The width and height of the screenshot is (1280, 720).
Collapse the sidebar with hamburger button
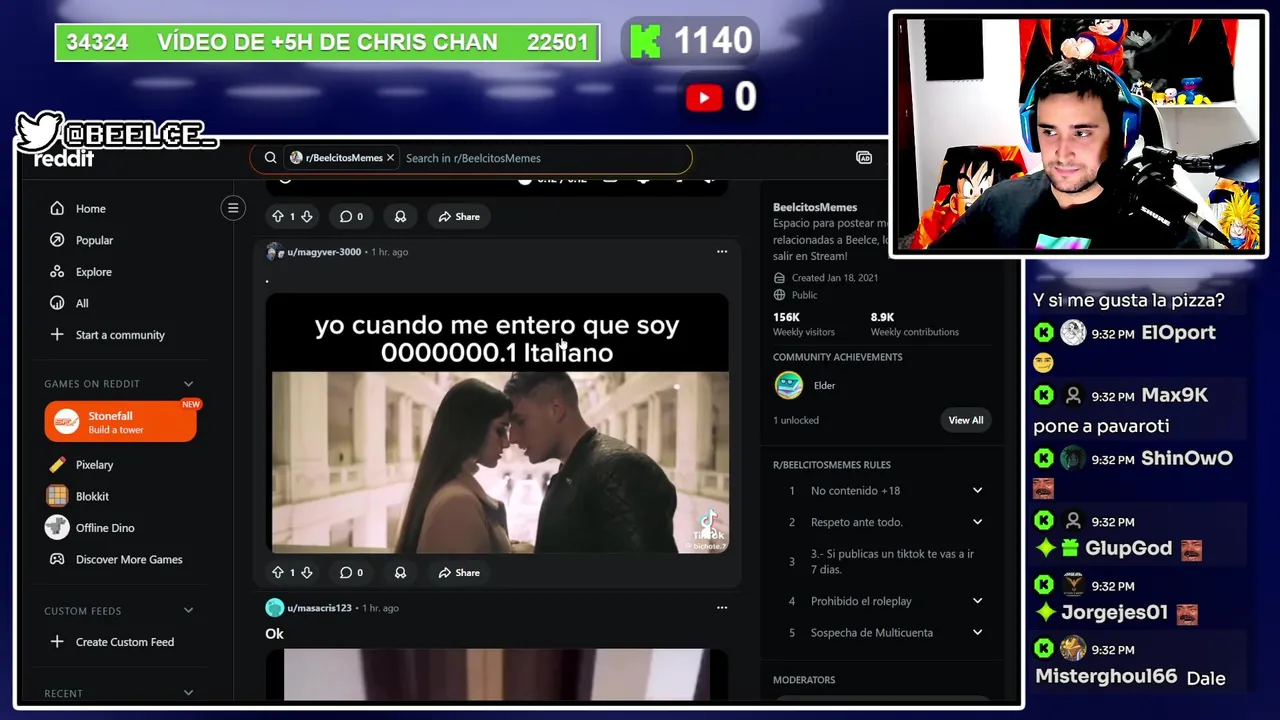[233, 208]
